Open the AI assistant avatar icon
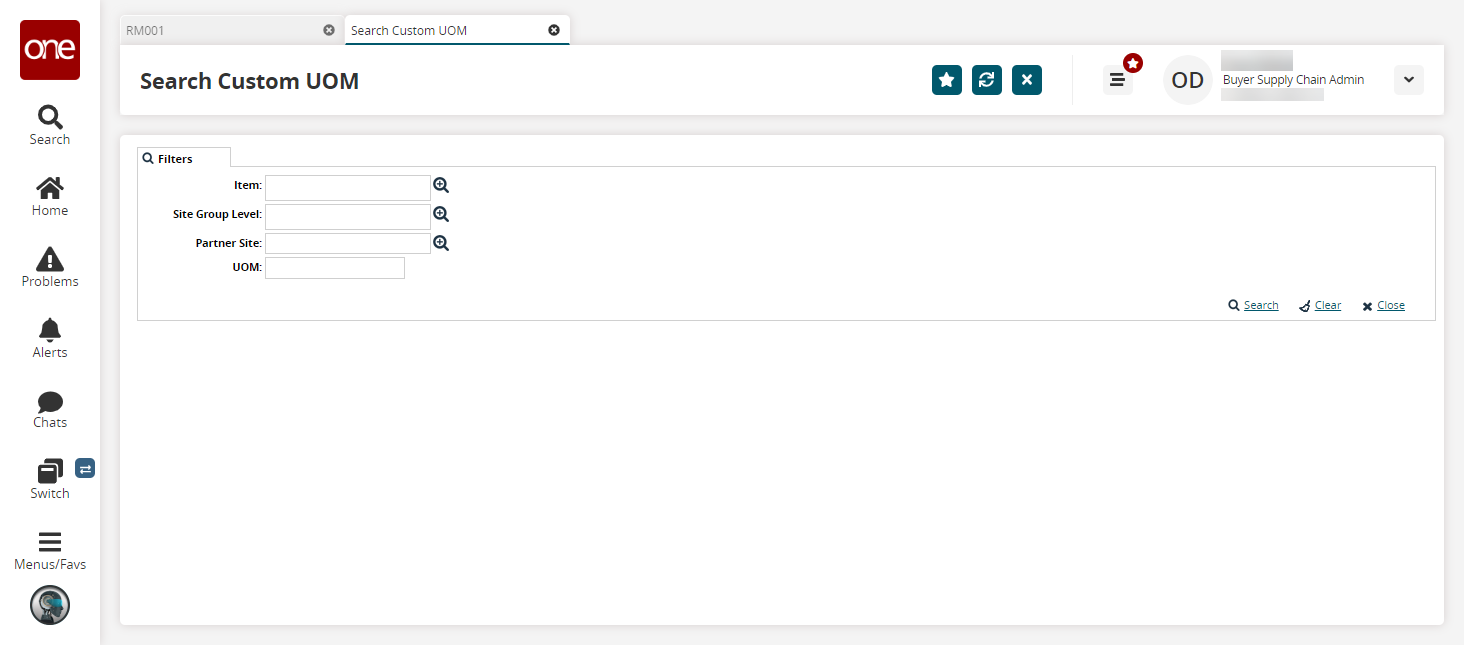 point(50,605)
